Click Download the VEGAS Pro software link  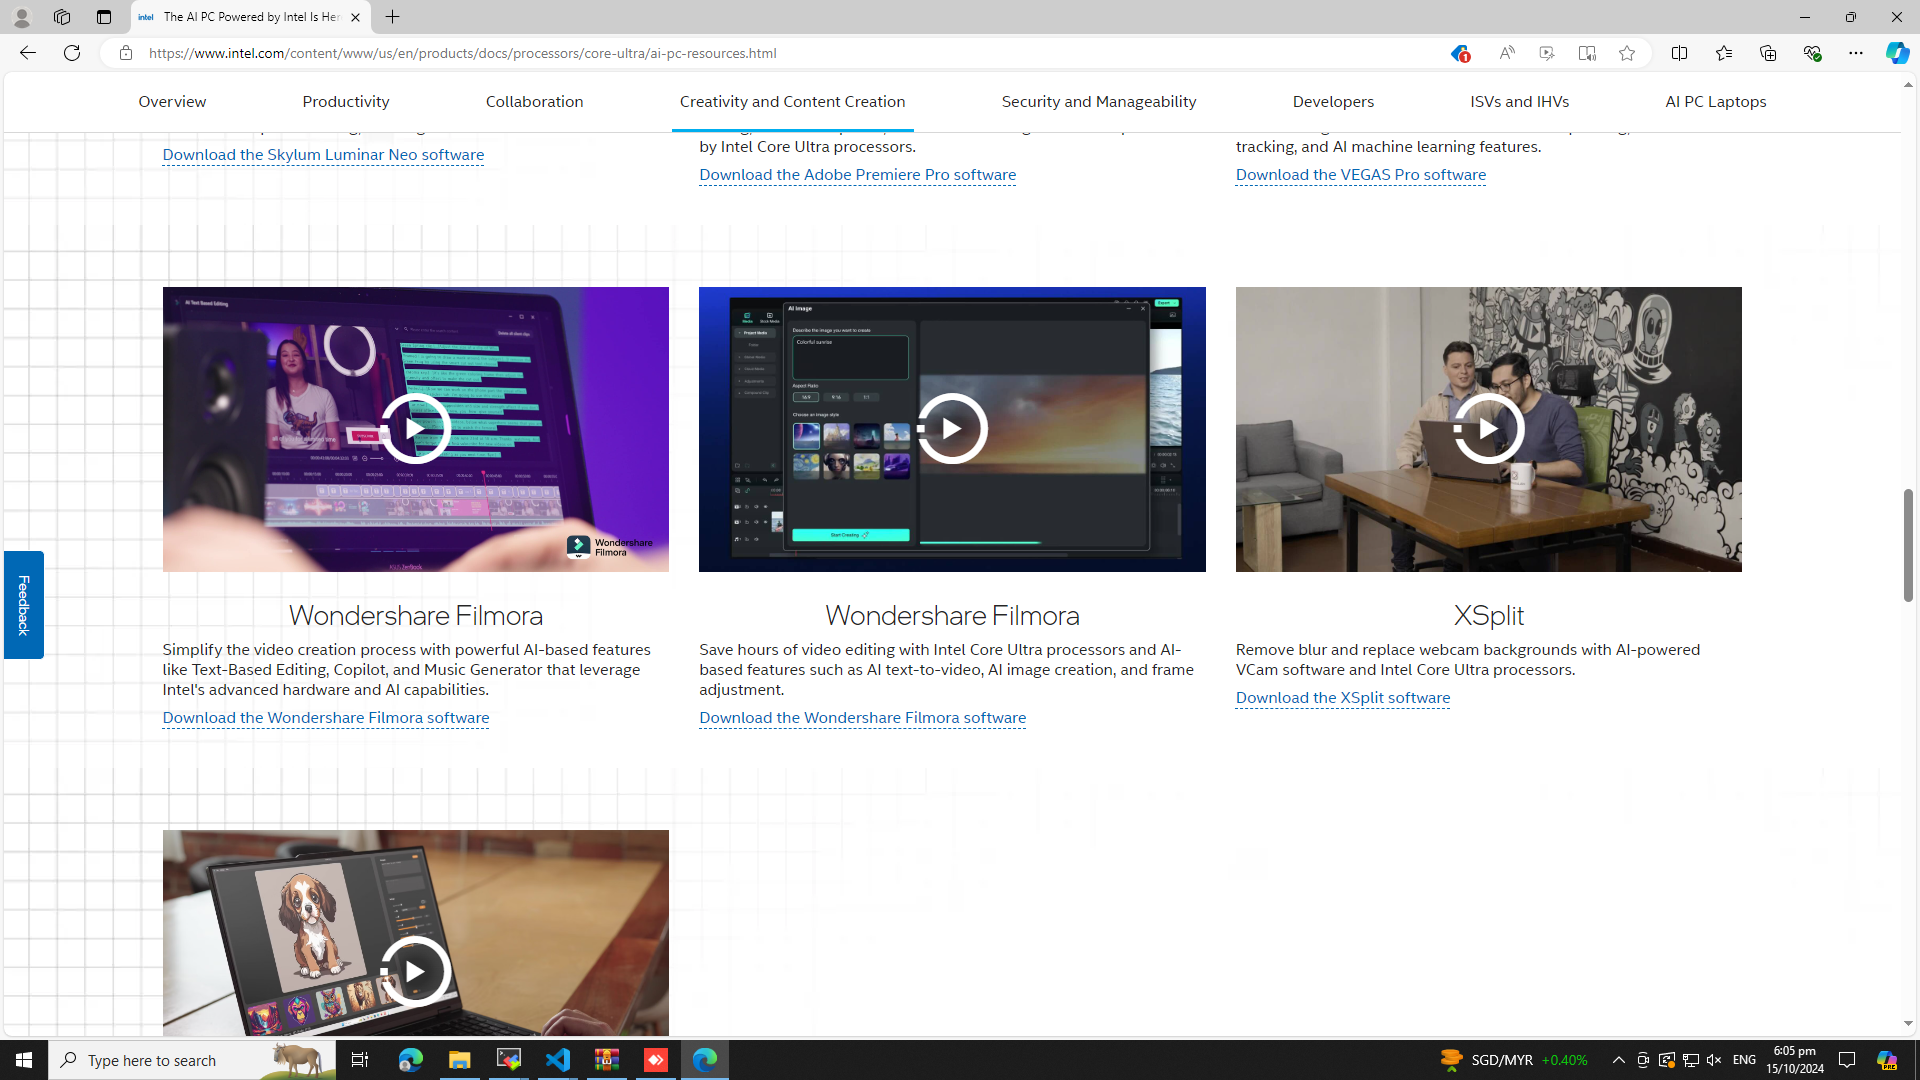point(1360,174)
